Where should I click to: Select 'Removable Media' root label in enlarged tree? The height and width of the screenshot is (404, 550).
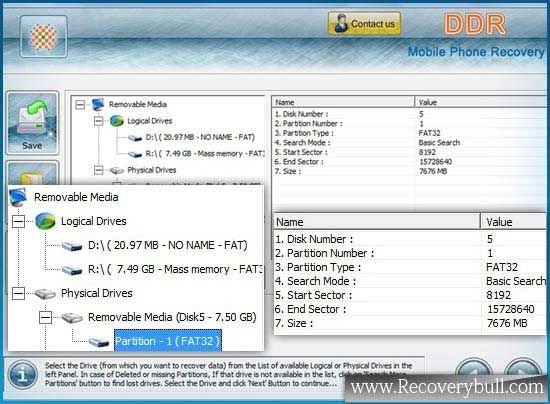click(x=76, y=197)
